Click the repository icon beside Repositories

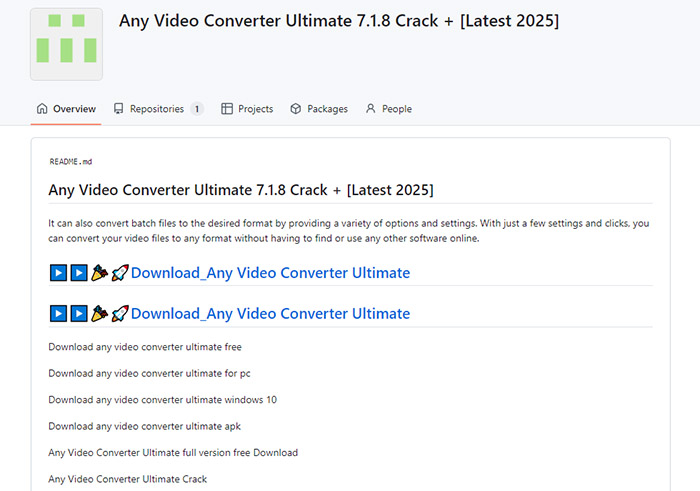click(118, 108)
